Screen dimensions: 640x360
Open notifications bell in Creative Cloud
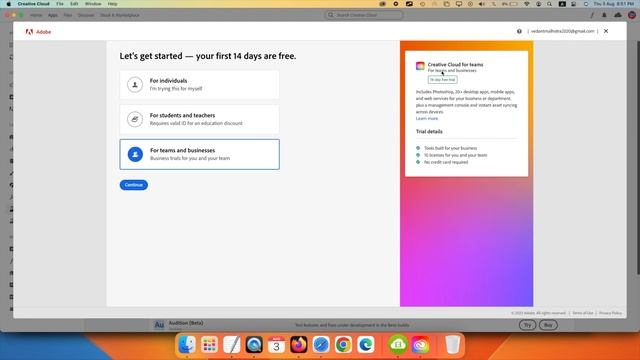tap(604, 15)
